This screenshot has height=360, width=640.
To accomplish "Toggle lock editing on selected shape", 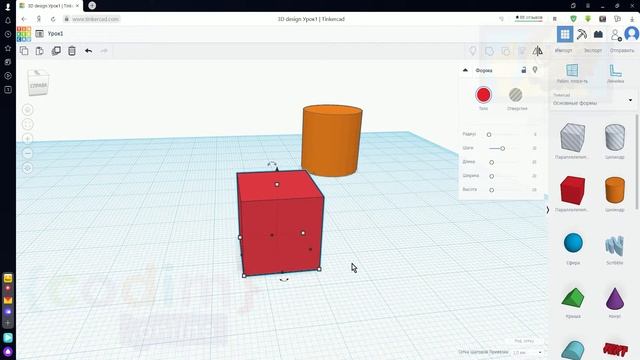I will pyautogui.click(x=524, y=70).
